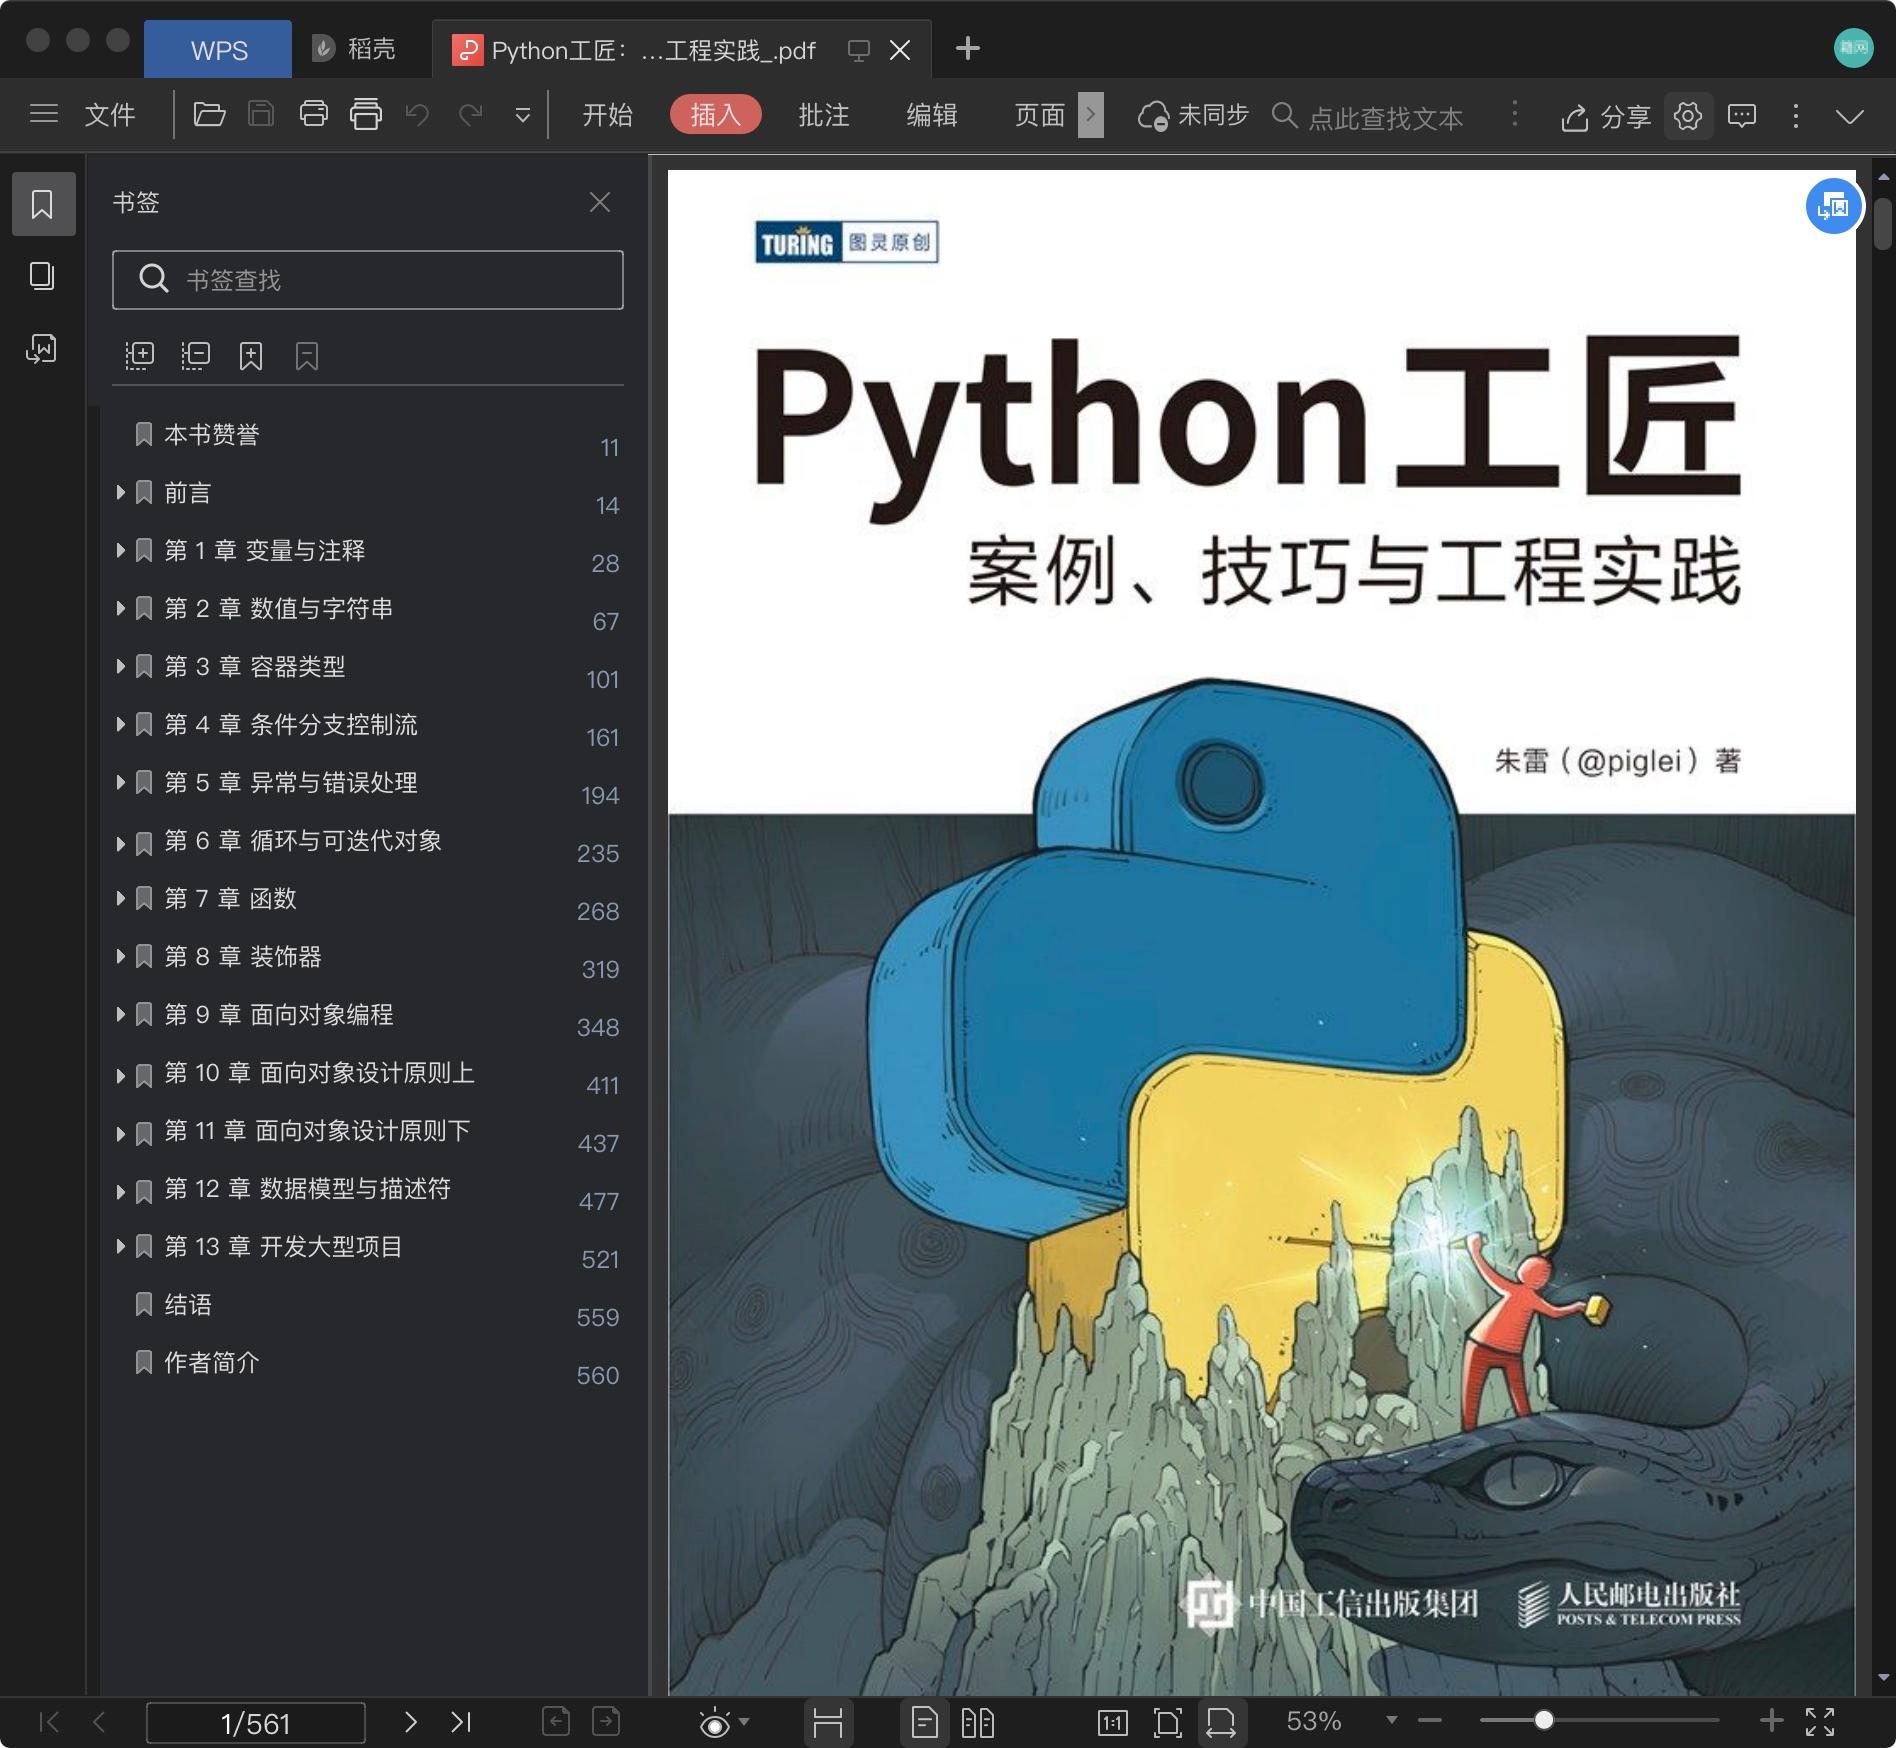This screenshot has width=1896, height=1748.
Task: Expand 第 7 章 函数 bookmark
Action: tap(120, 898)
